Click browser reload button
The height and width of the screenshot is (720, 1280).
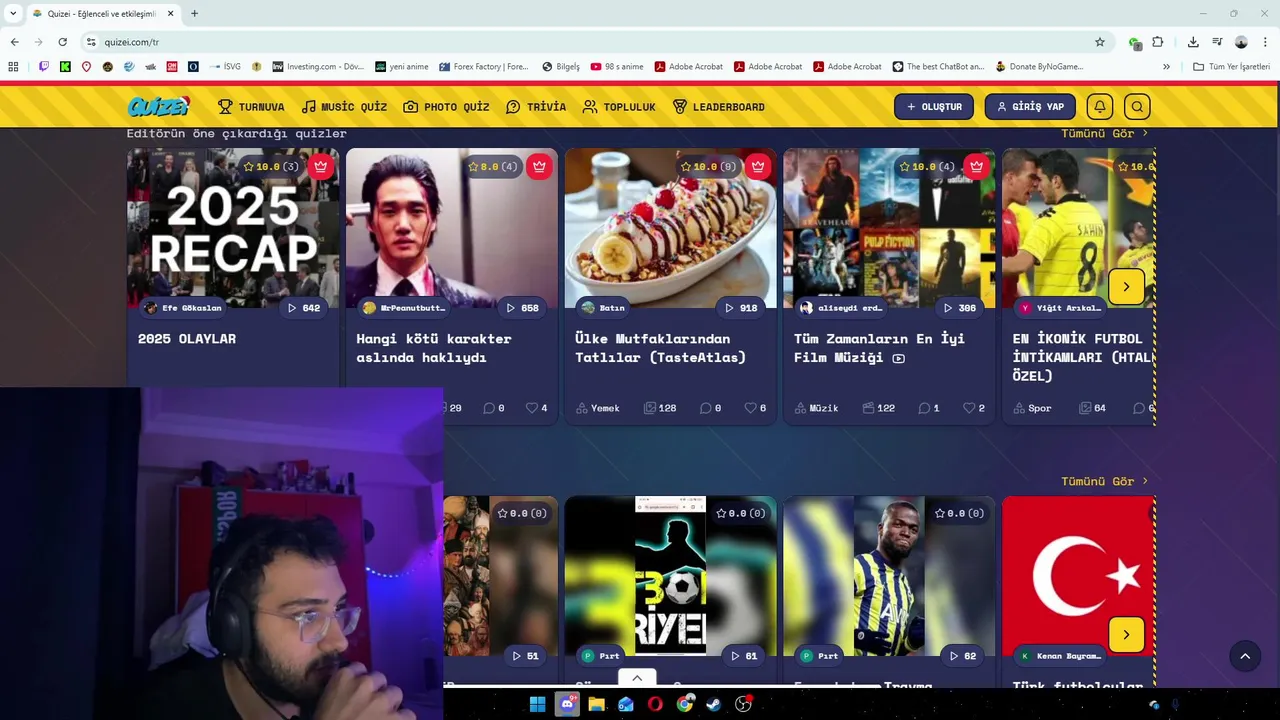point(62,42)
